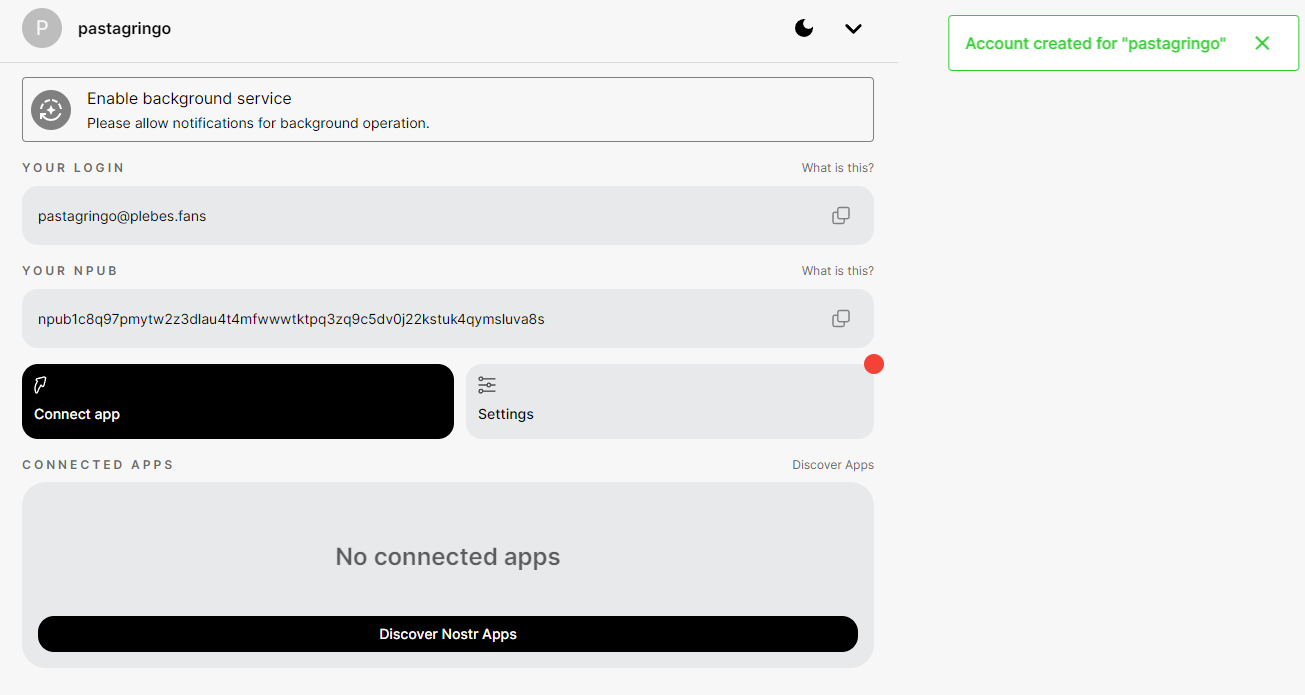Click the pastagringo username in header

(x=124, y=28)
